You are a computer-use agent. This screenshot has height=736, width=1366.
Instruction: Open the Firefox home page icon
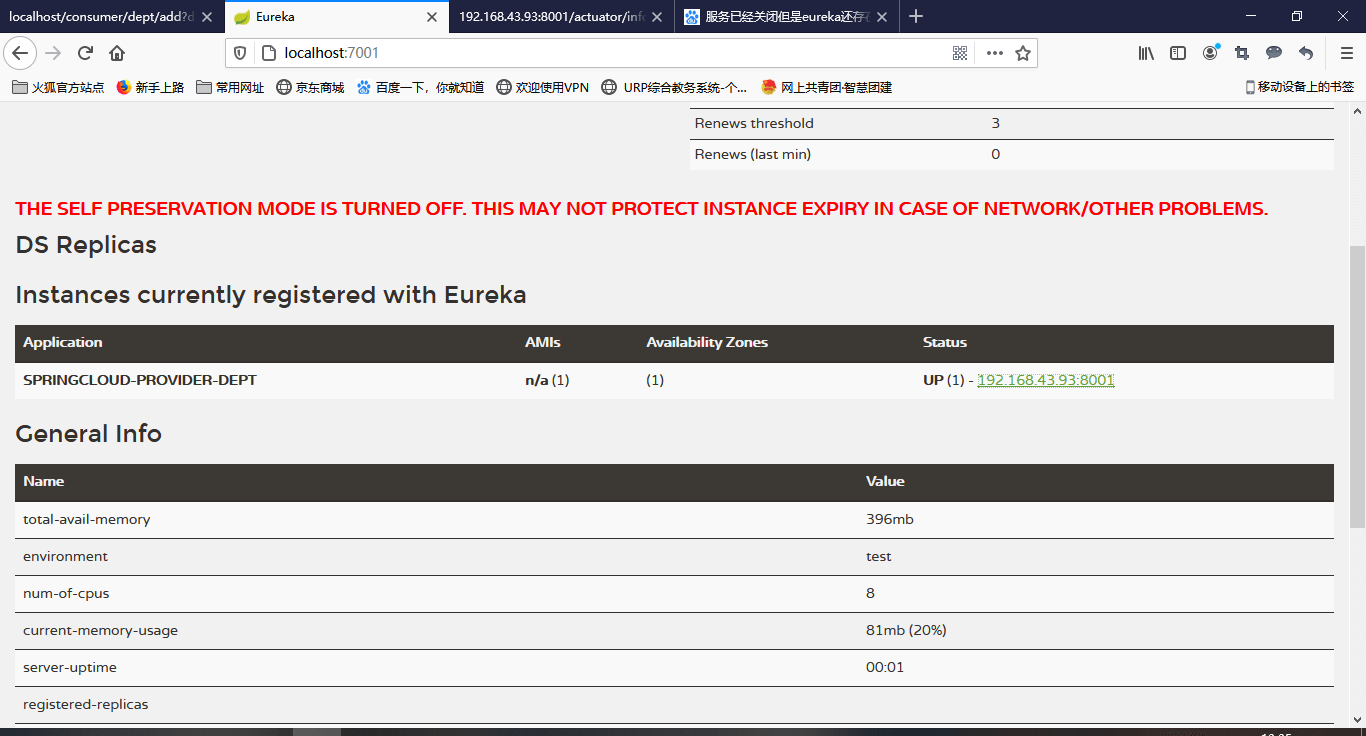(x=117, y=53)
